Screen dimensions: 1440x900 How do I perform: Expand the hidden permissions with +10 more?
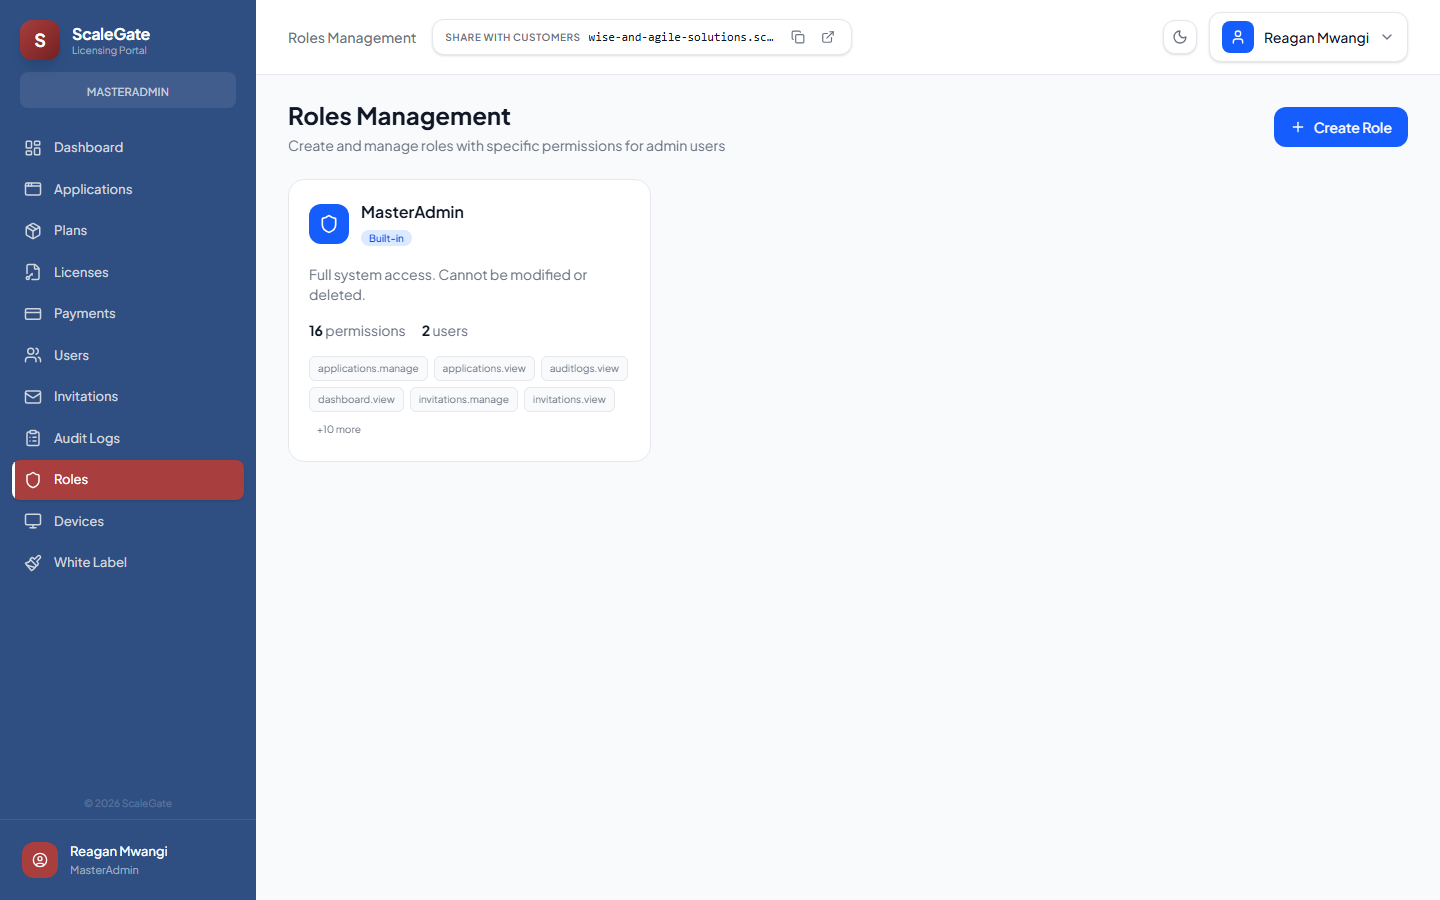pyautogui.click(x=339, y=429)
